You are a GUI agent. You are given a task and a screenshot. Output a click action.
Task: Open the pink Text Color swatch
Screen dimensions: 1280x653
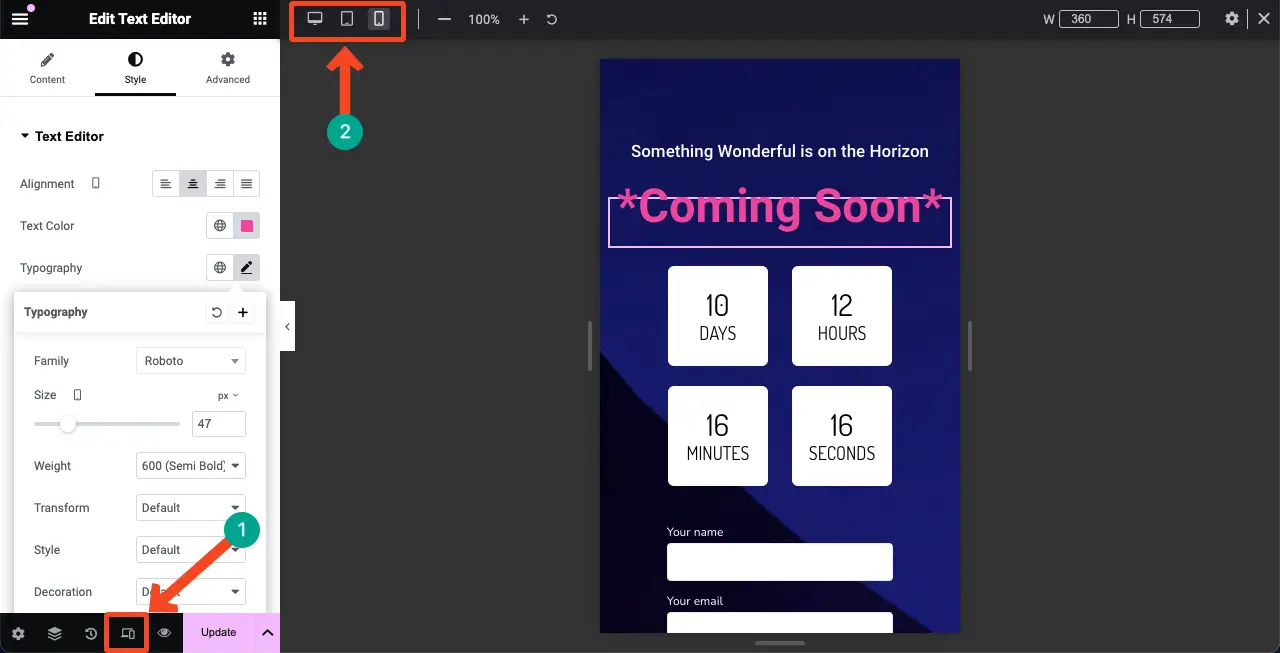coord(247,226)
